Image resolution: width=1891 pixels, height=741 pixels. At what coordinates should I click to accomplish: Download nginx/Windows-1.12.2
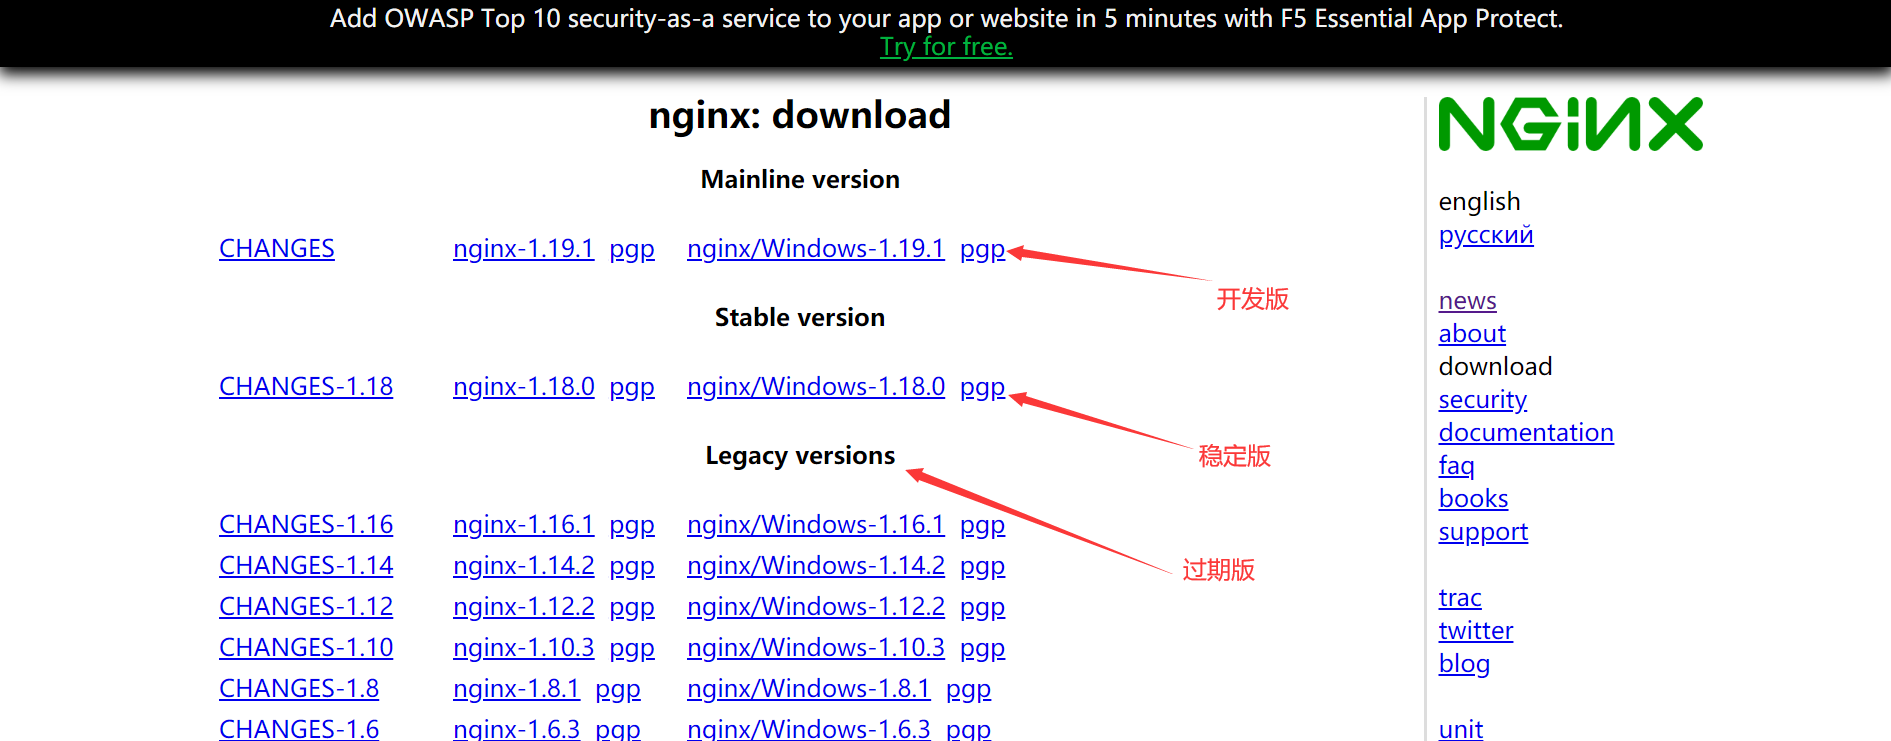[816, 606]
